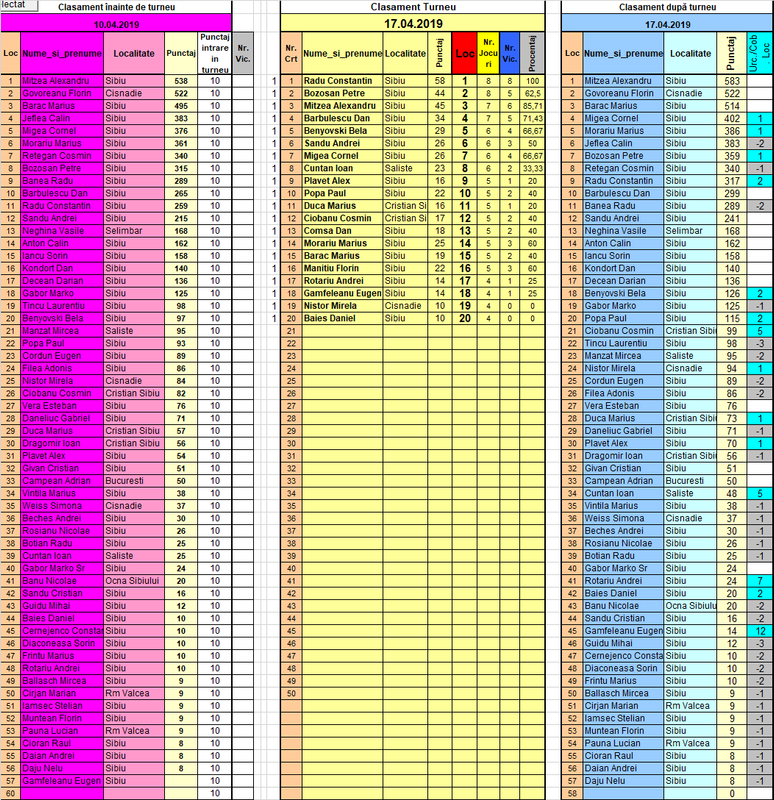774x800 pixels.
Task: Click the 'Urc./Cob. Loc' column header
Action: pos(760,53)
